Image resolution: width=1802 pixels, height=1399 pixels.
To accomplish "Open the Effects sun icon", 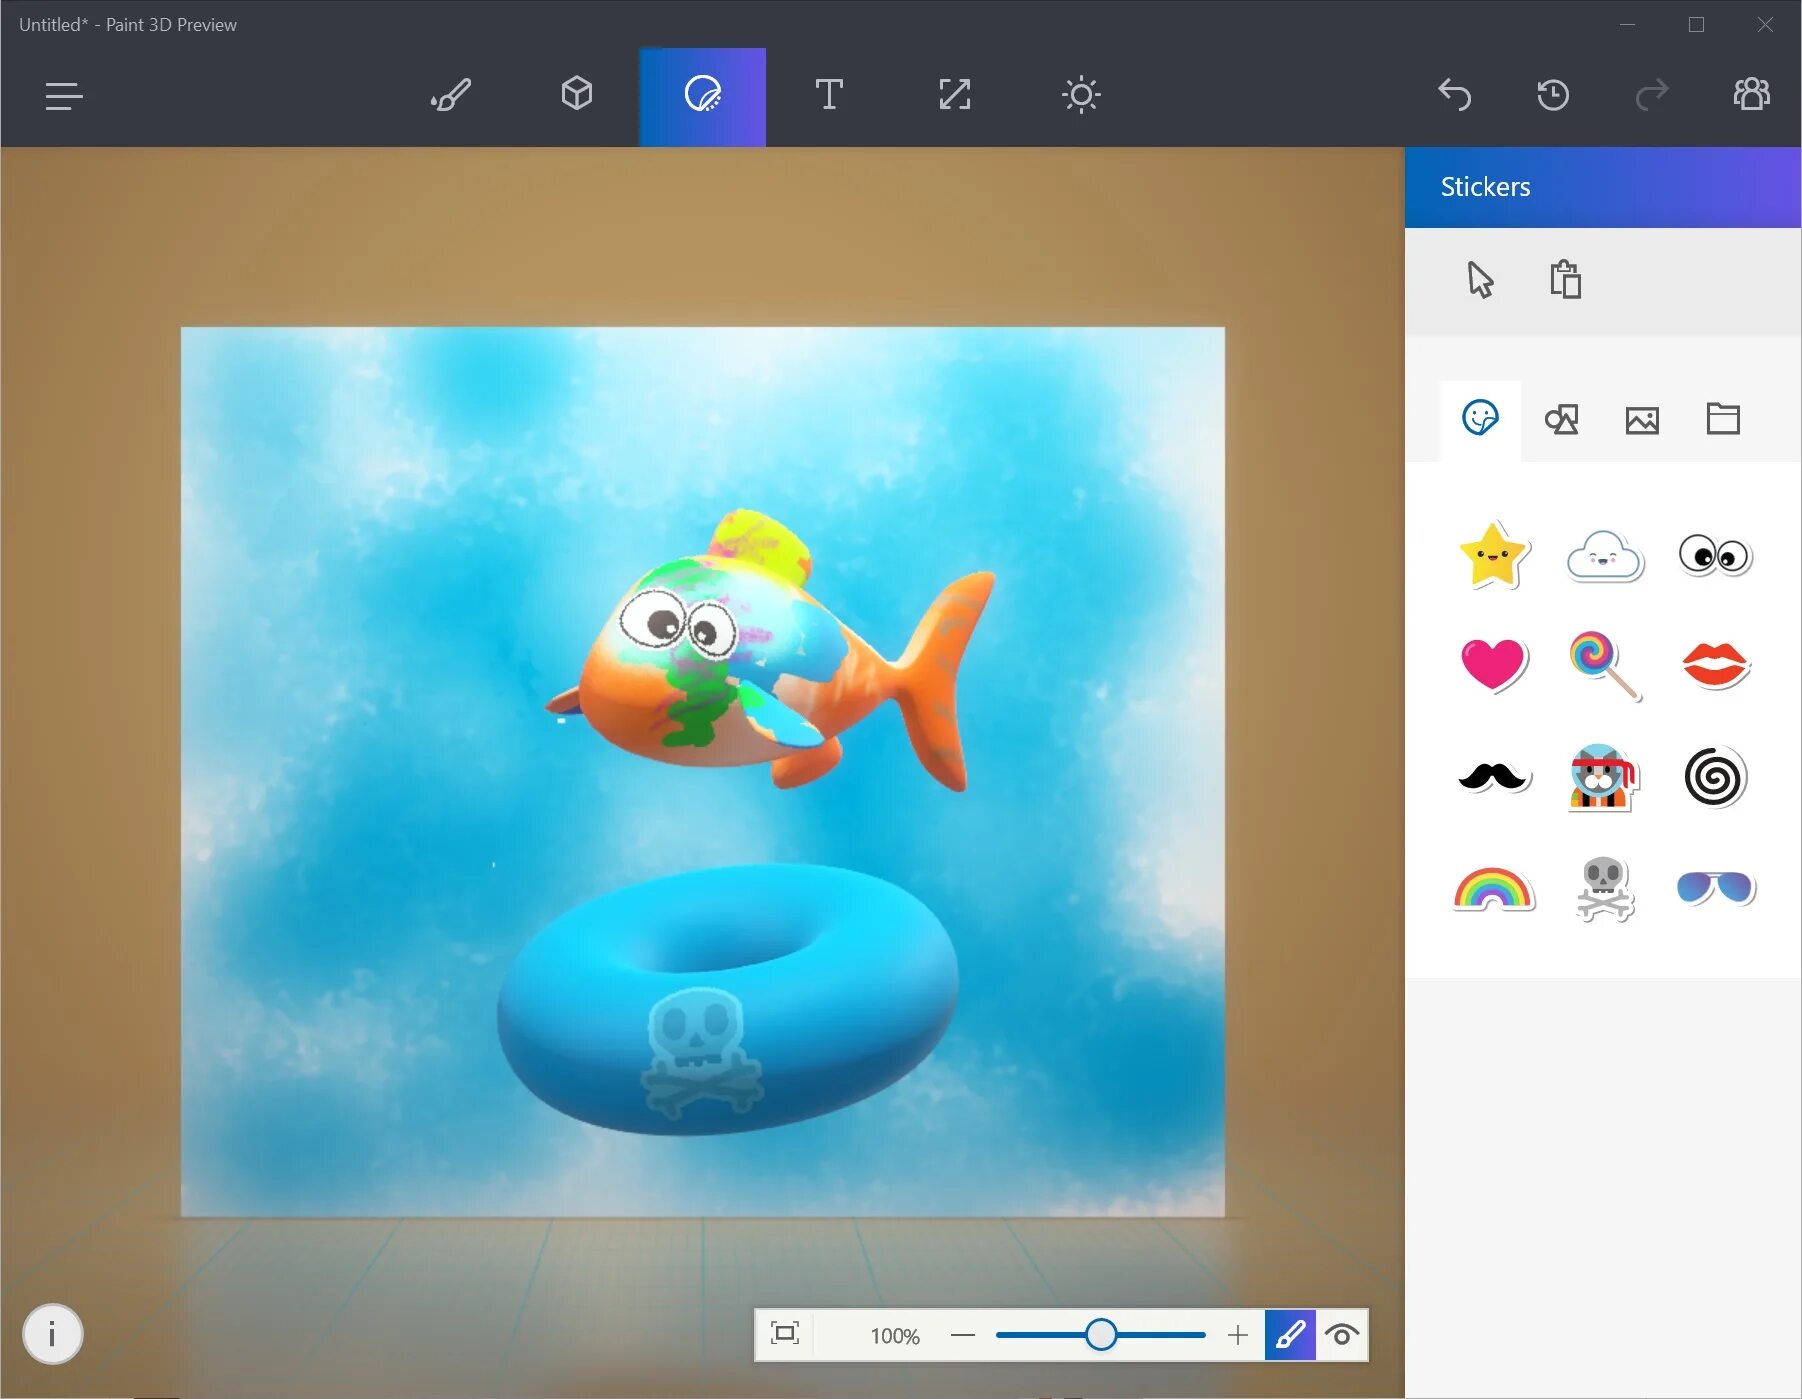I will coord(1081,95).
